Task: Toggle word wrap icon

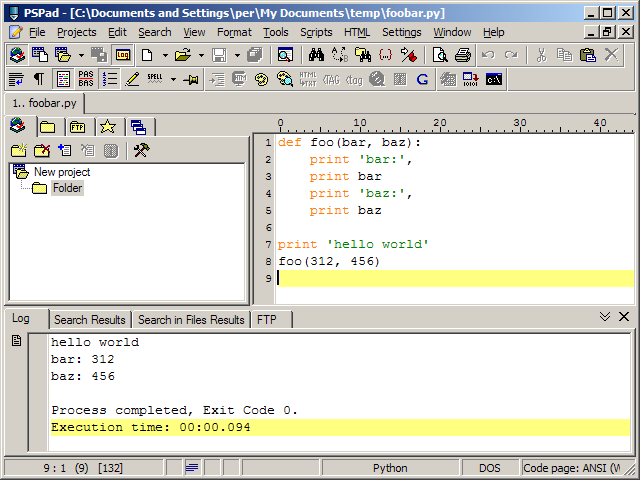Action: [16, 79]
